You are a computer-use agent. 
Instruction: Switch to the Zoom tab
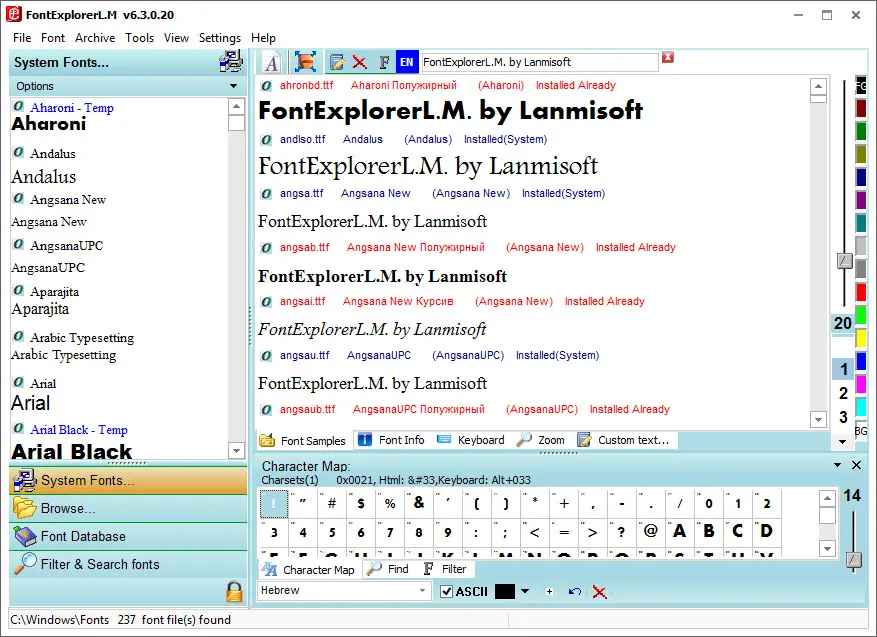coord(541,440)
